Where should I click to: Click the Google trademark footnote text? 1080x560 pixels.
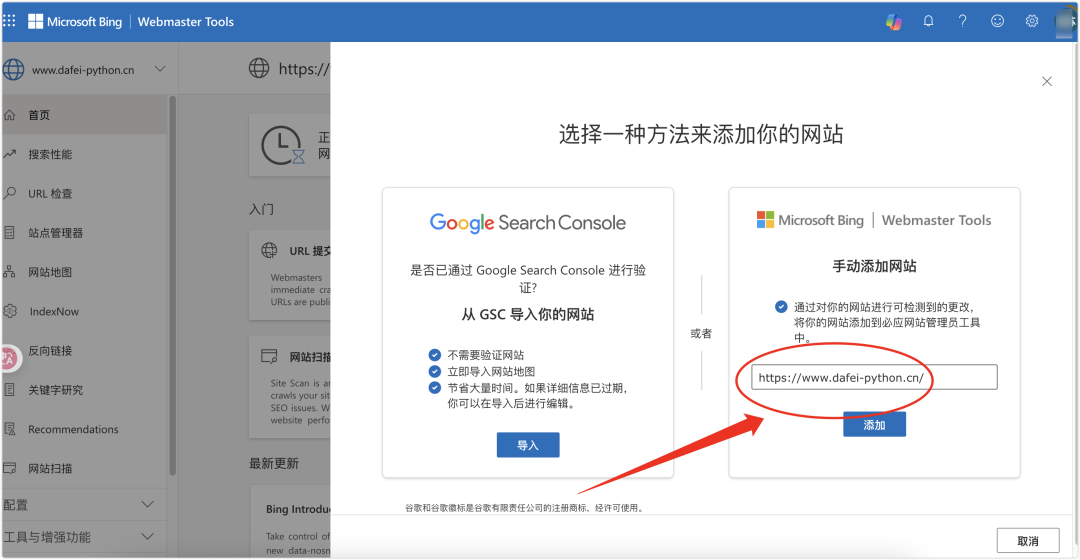pyautogui.click(x=525, y=508)
